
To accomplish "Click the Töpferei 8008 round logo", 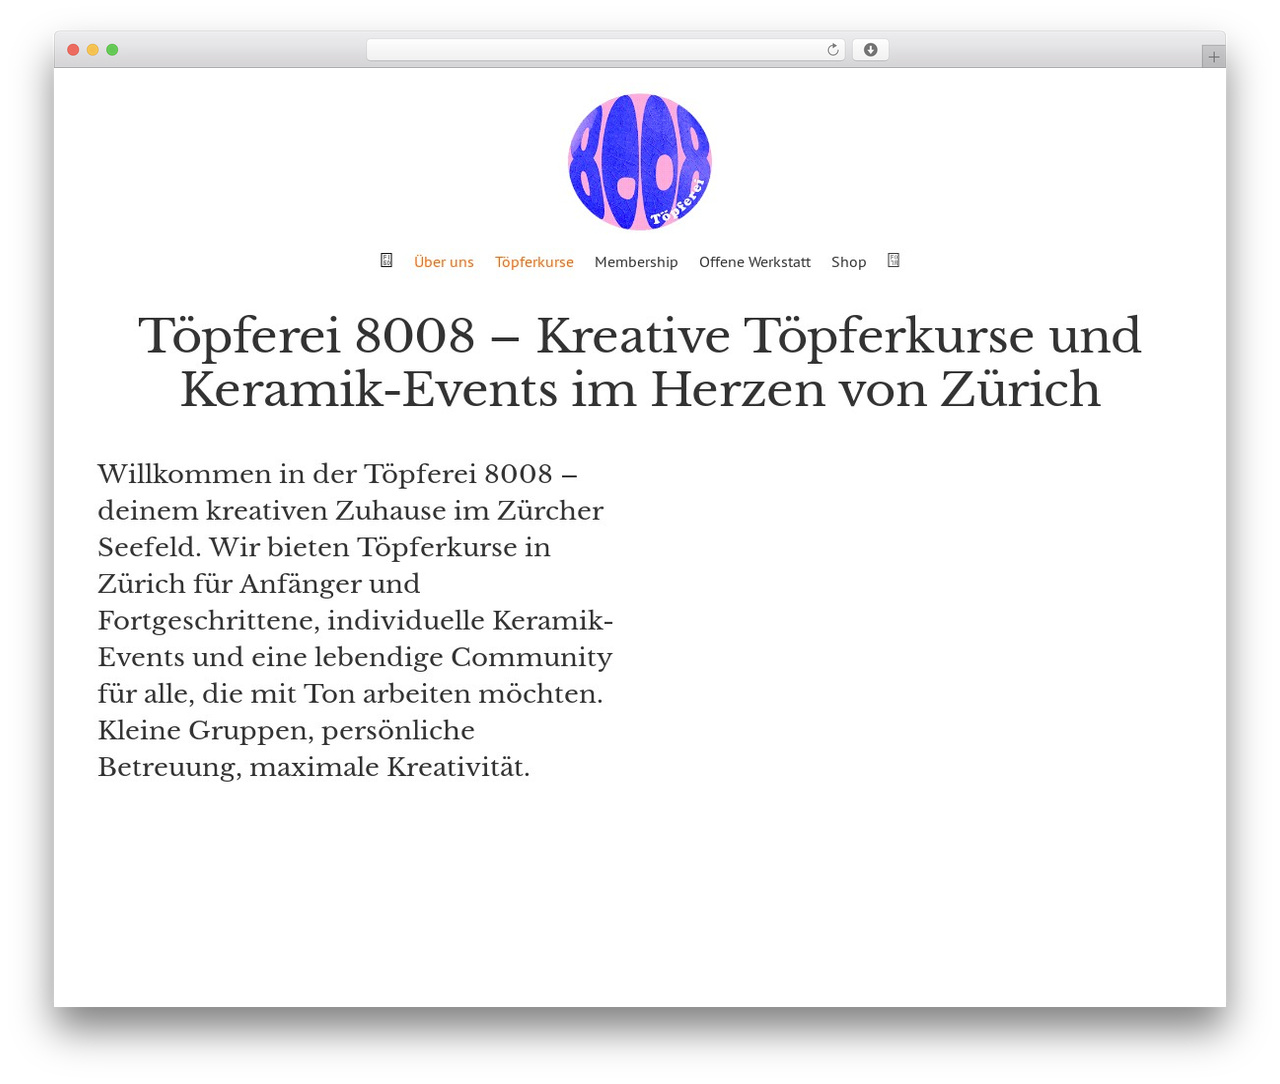I will pos(640,162).
